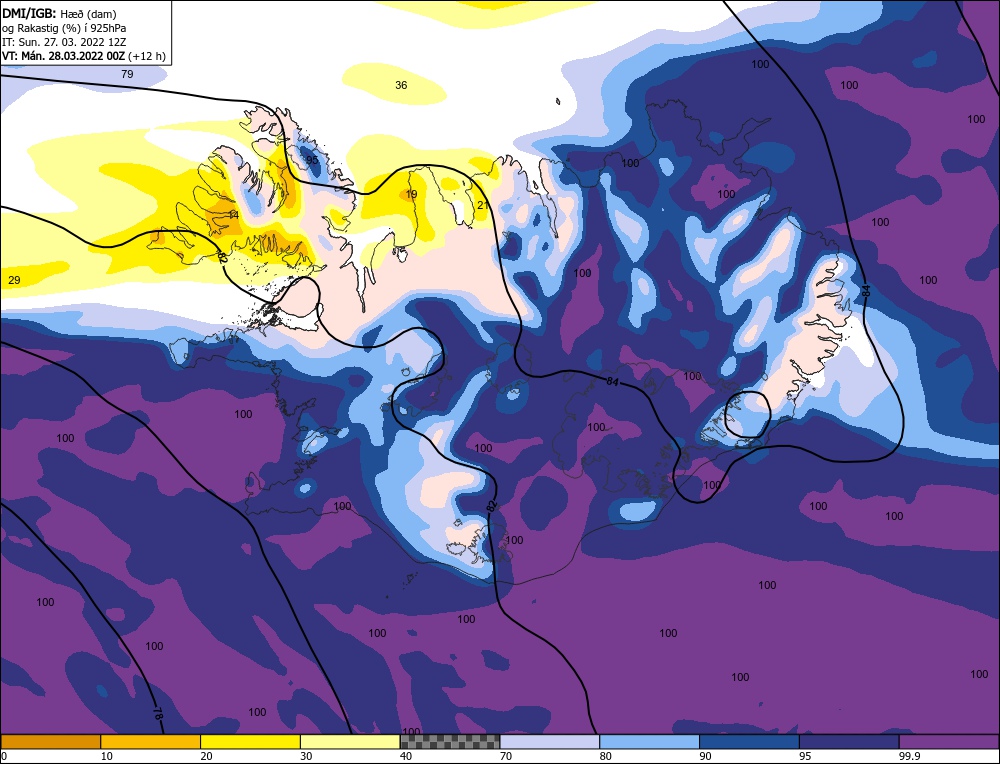This screenshot has height=764, width=1000.
Task: Click the legend scale label '10'
Action: coord(107,756)
